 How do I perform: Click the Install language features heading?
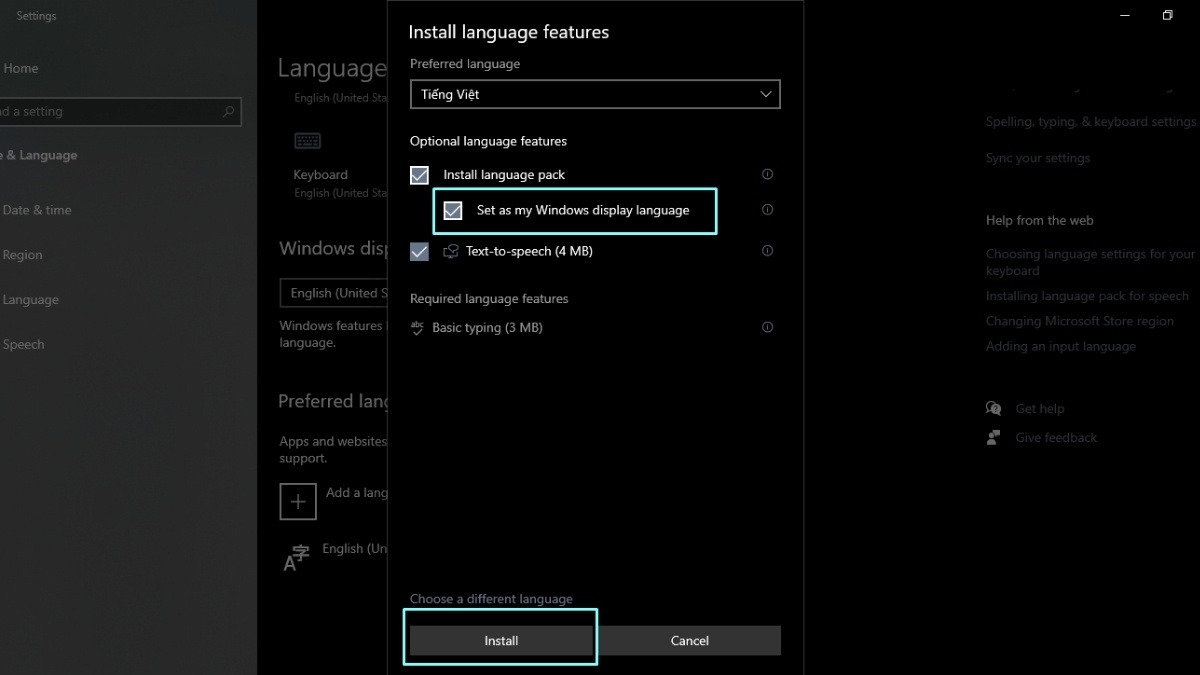click(x=509, y=32)
